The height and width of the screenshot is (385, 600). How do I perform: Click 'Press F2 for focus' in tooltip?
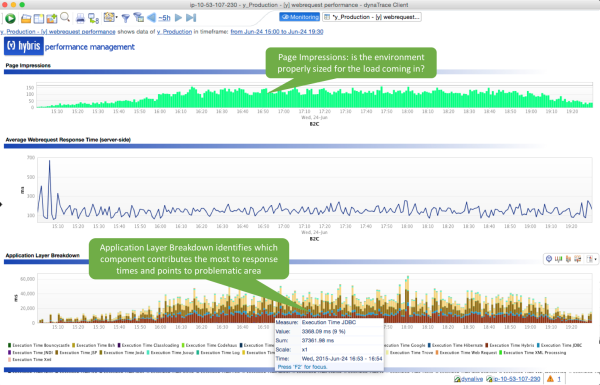[x=302, y=367]
